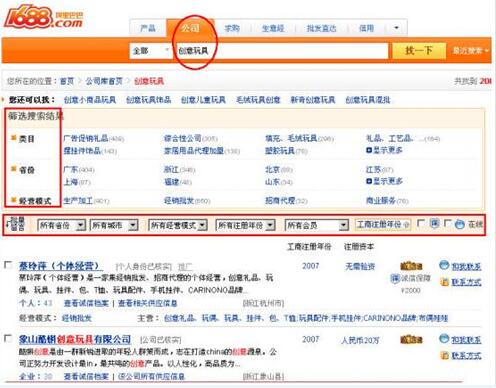The width and height of the screenshot is (496, 388).
Task: Go to 公司库首页 in the breadcrumb
Action: point(104,81)
